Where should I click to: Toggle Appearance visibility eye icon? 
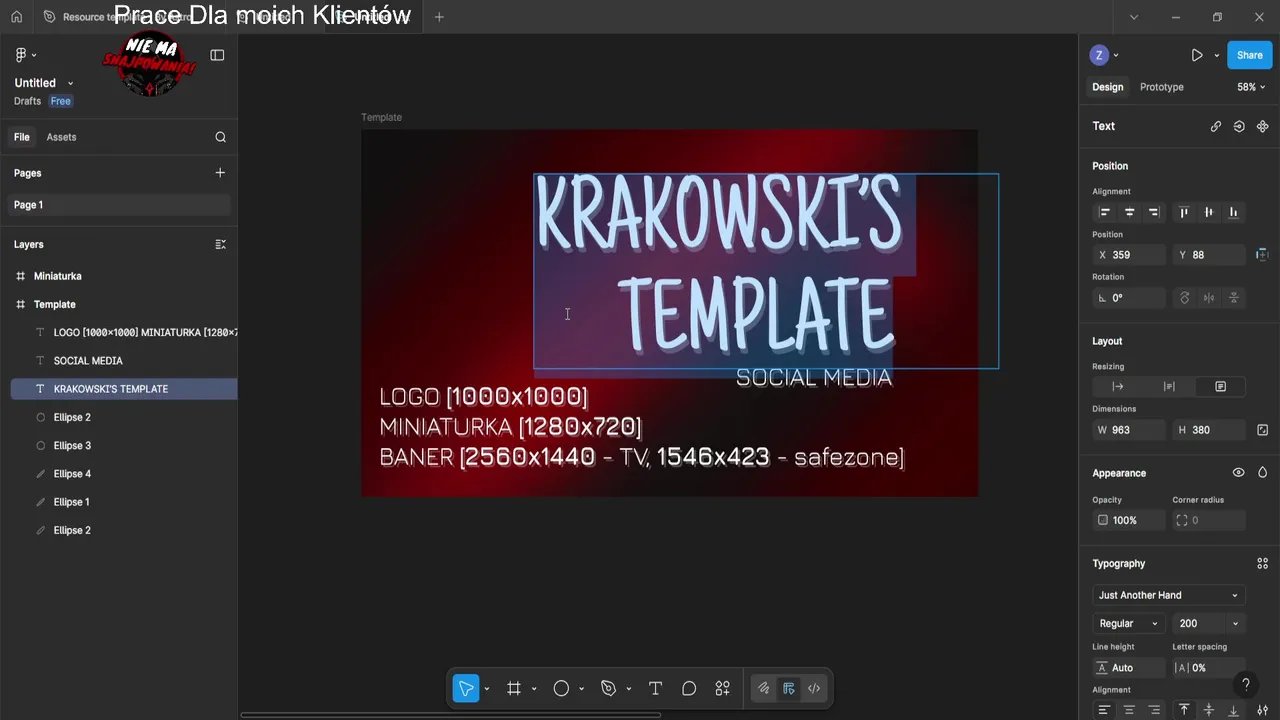pyautogui.click(x=1238, y=473)
